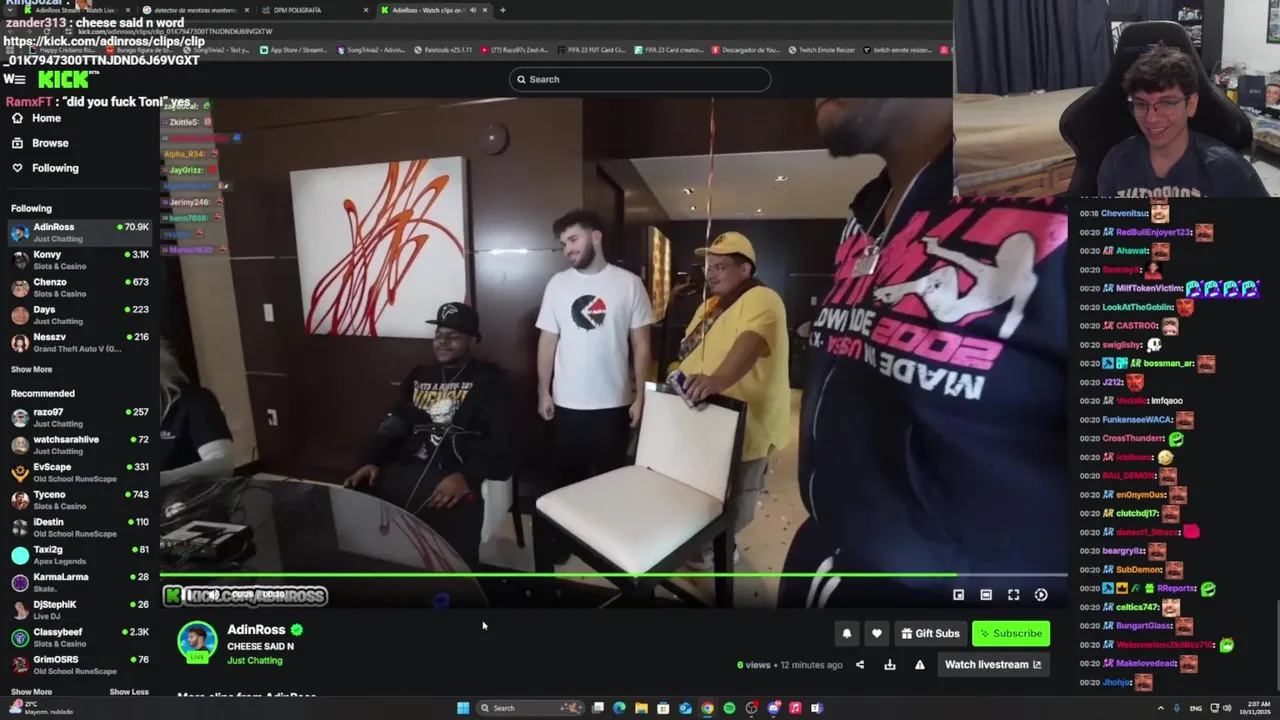
Task: Open File Explorer from the taskbar
Action: pos(641,708)
